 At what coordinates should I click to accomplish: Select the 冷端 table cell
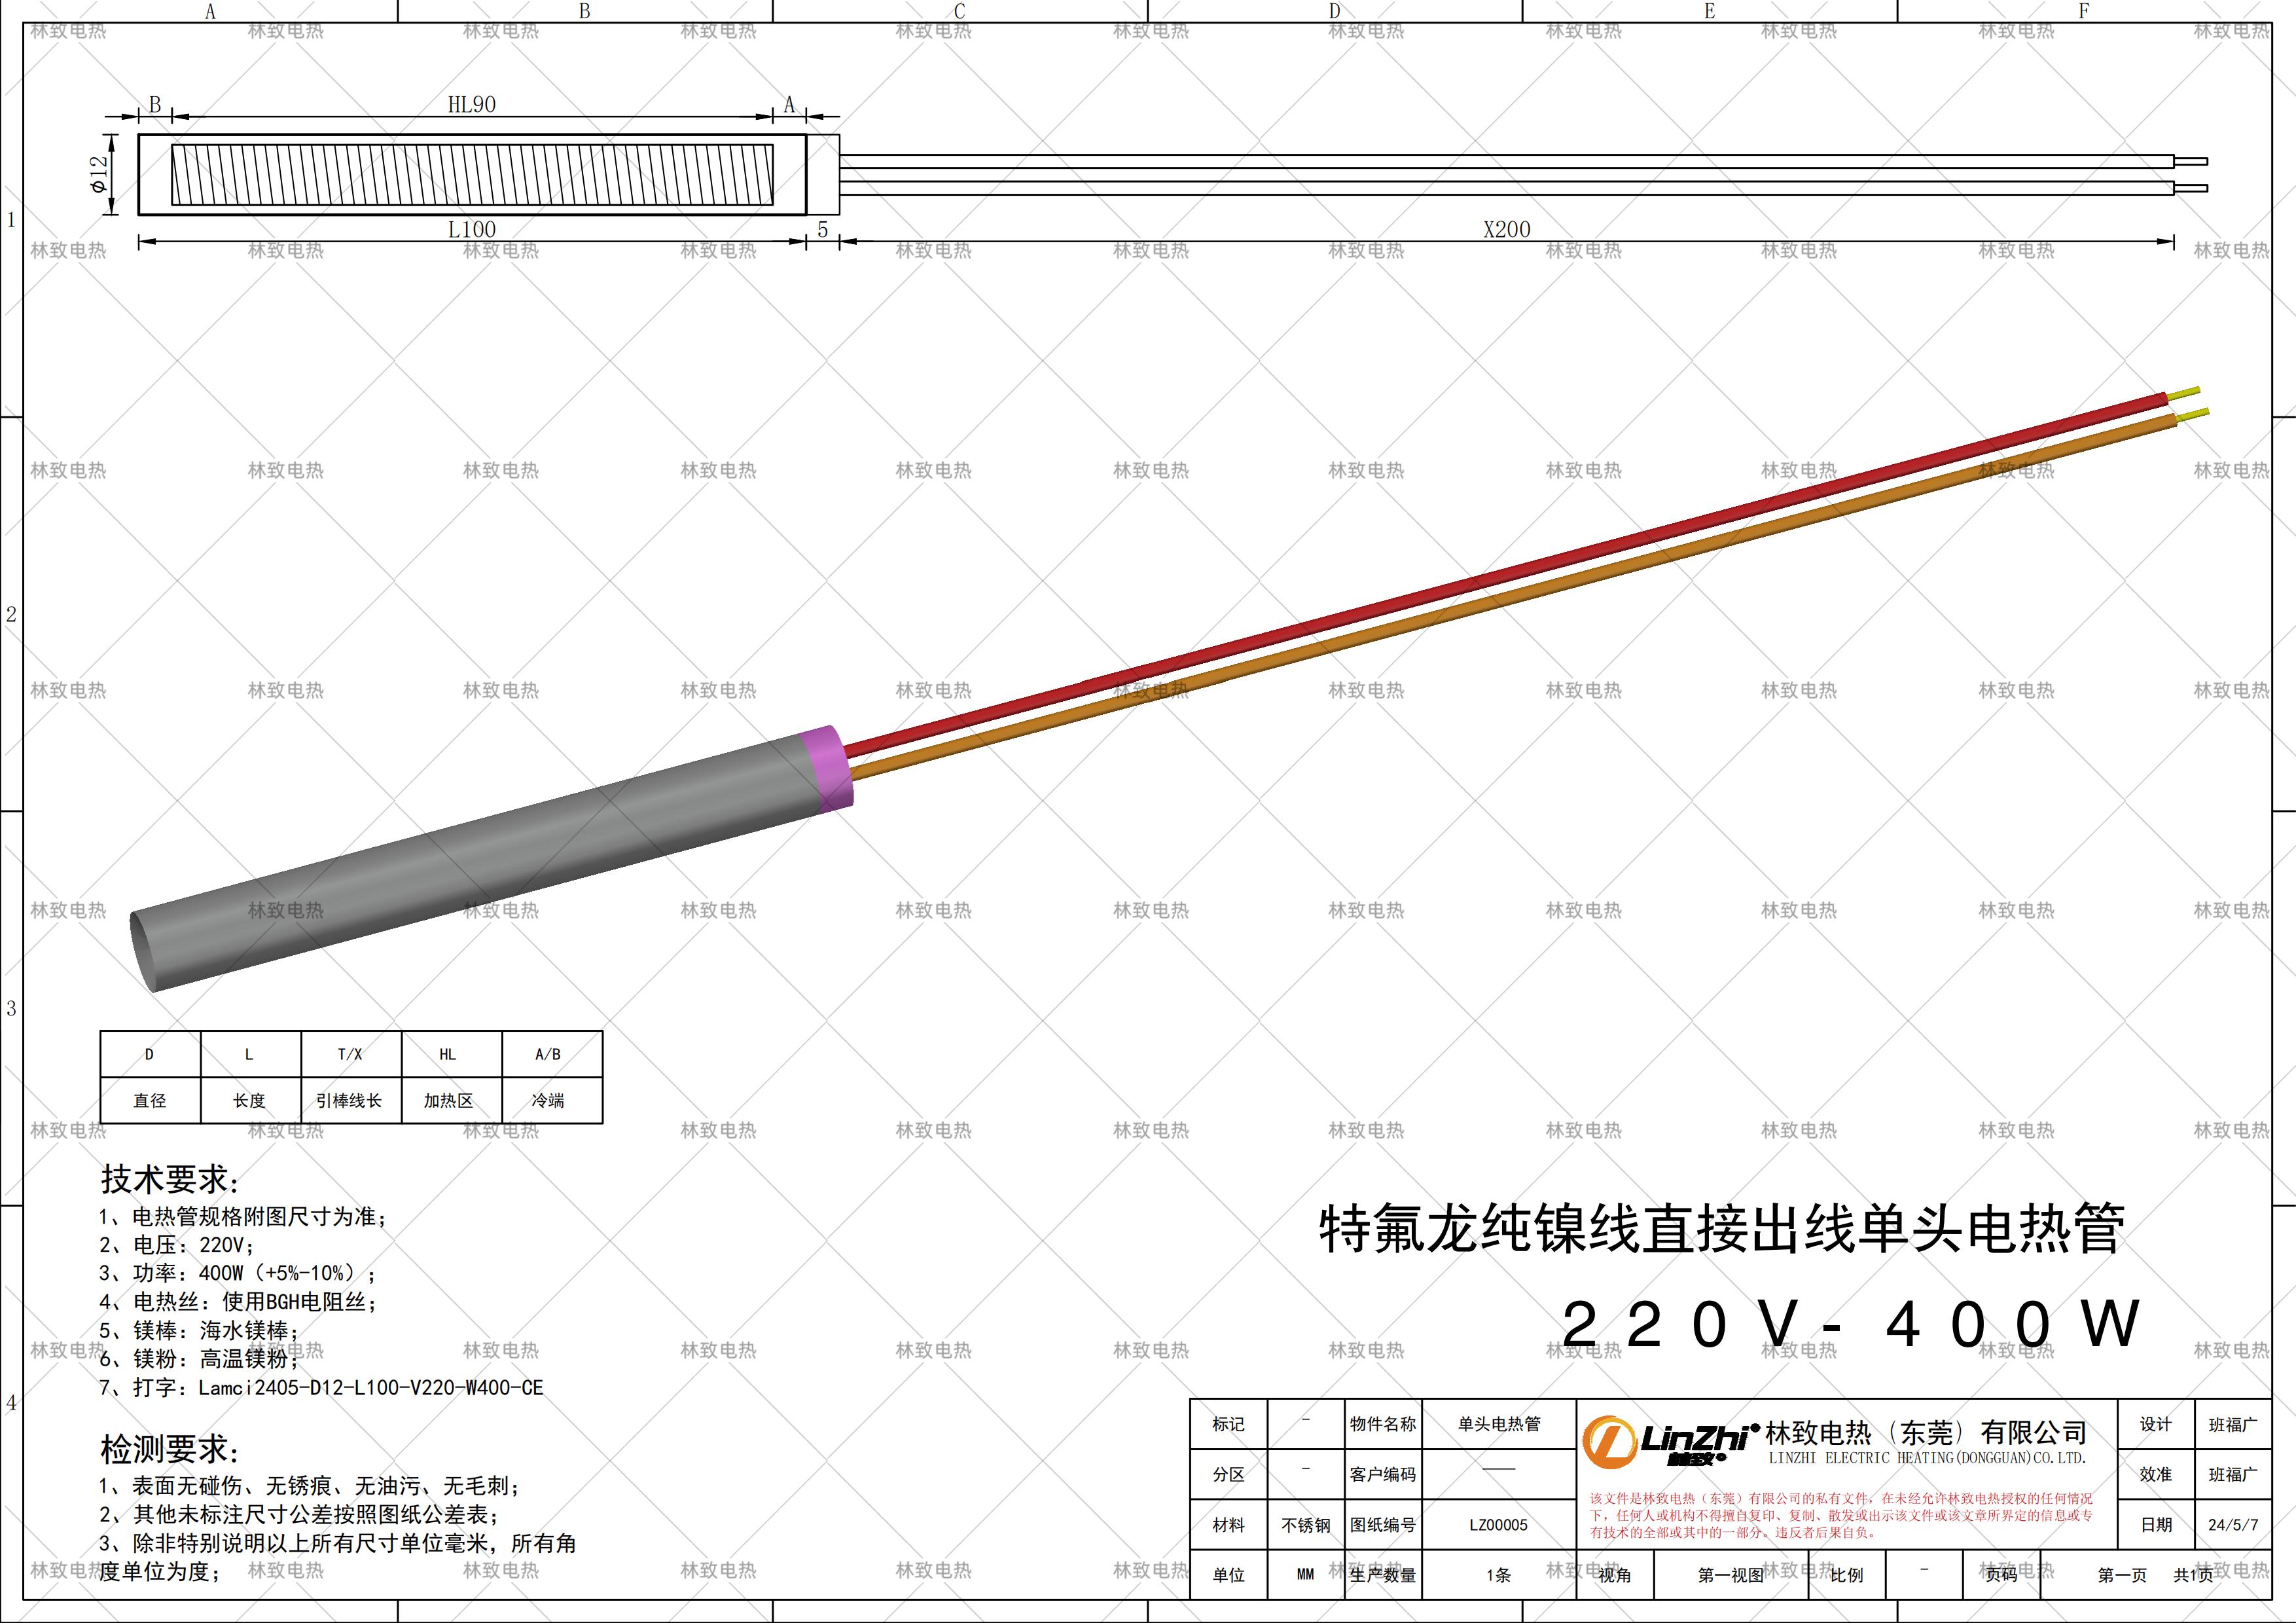[548, 1100]
